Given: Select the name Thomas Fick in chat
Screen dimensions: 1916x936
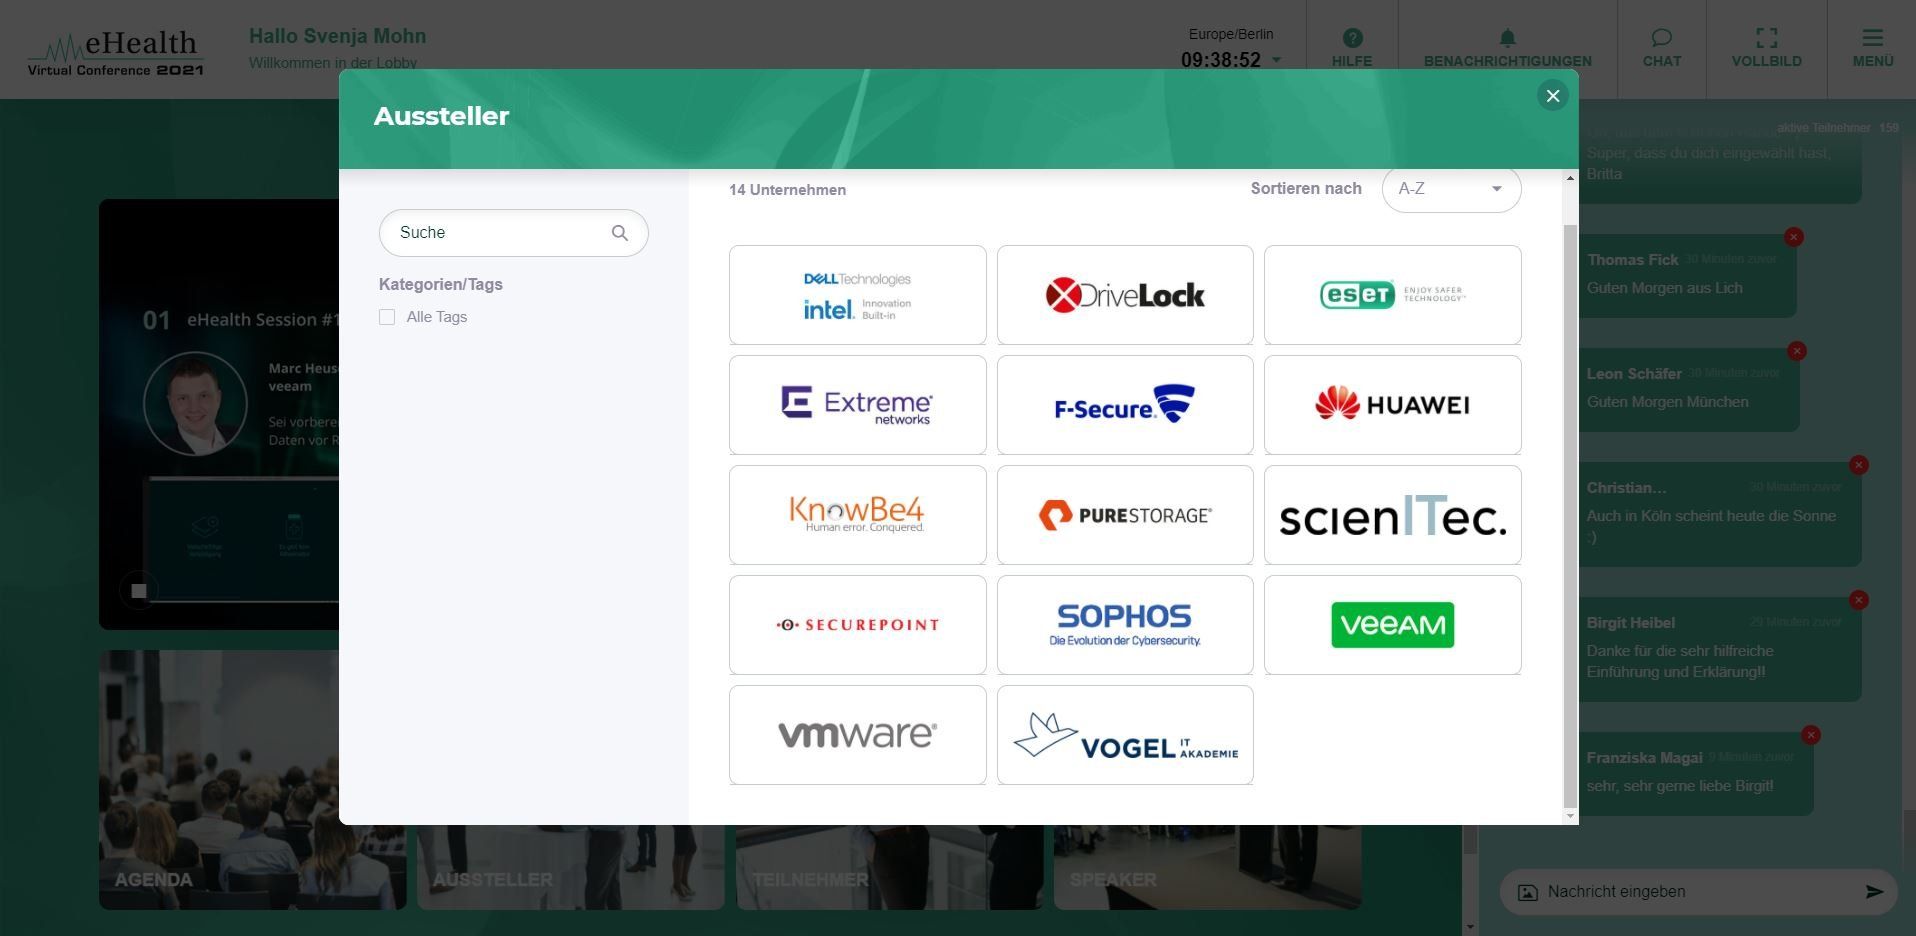Looking at the screenshot, I should coord(1632,260).
